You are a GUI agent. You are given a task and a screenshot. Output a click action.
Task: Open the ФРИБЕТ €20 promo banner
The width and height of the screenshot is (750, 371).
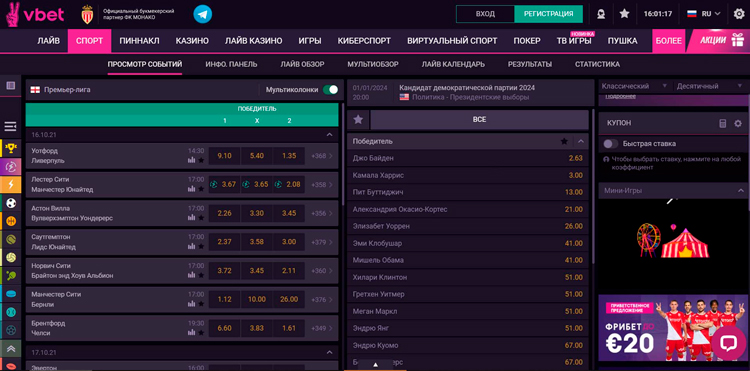click(672, 327)
